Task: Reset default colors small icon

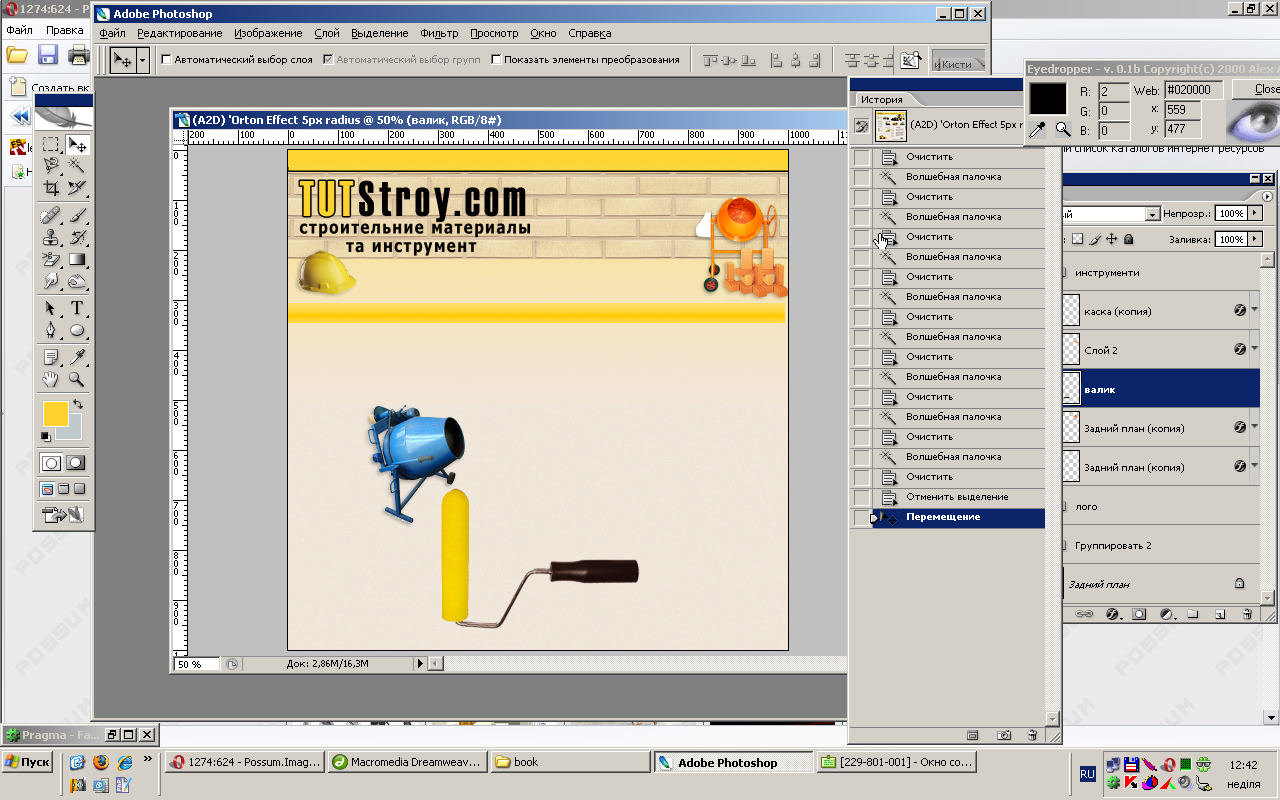Action: (45, 436)
